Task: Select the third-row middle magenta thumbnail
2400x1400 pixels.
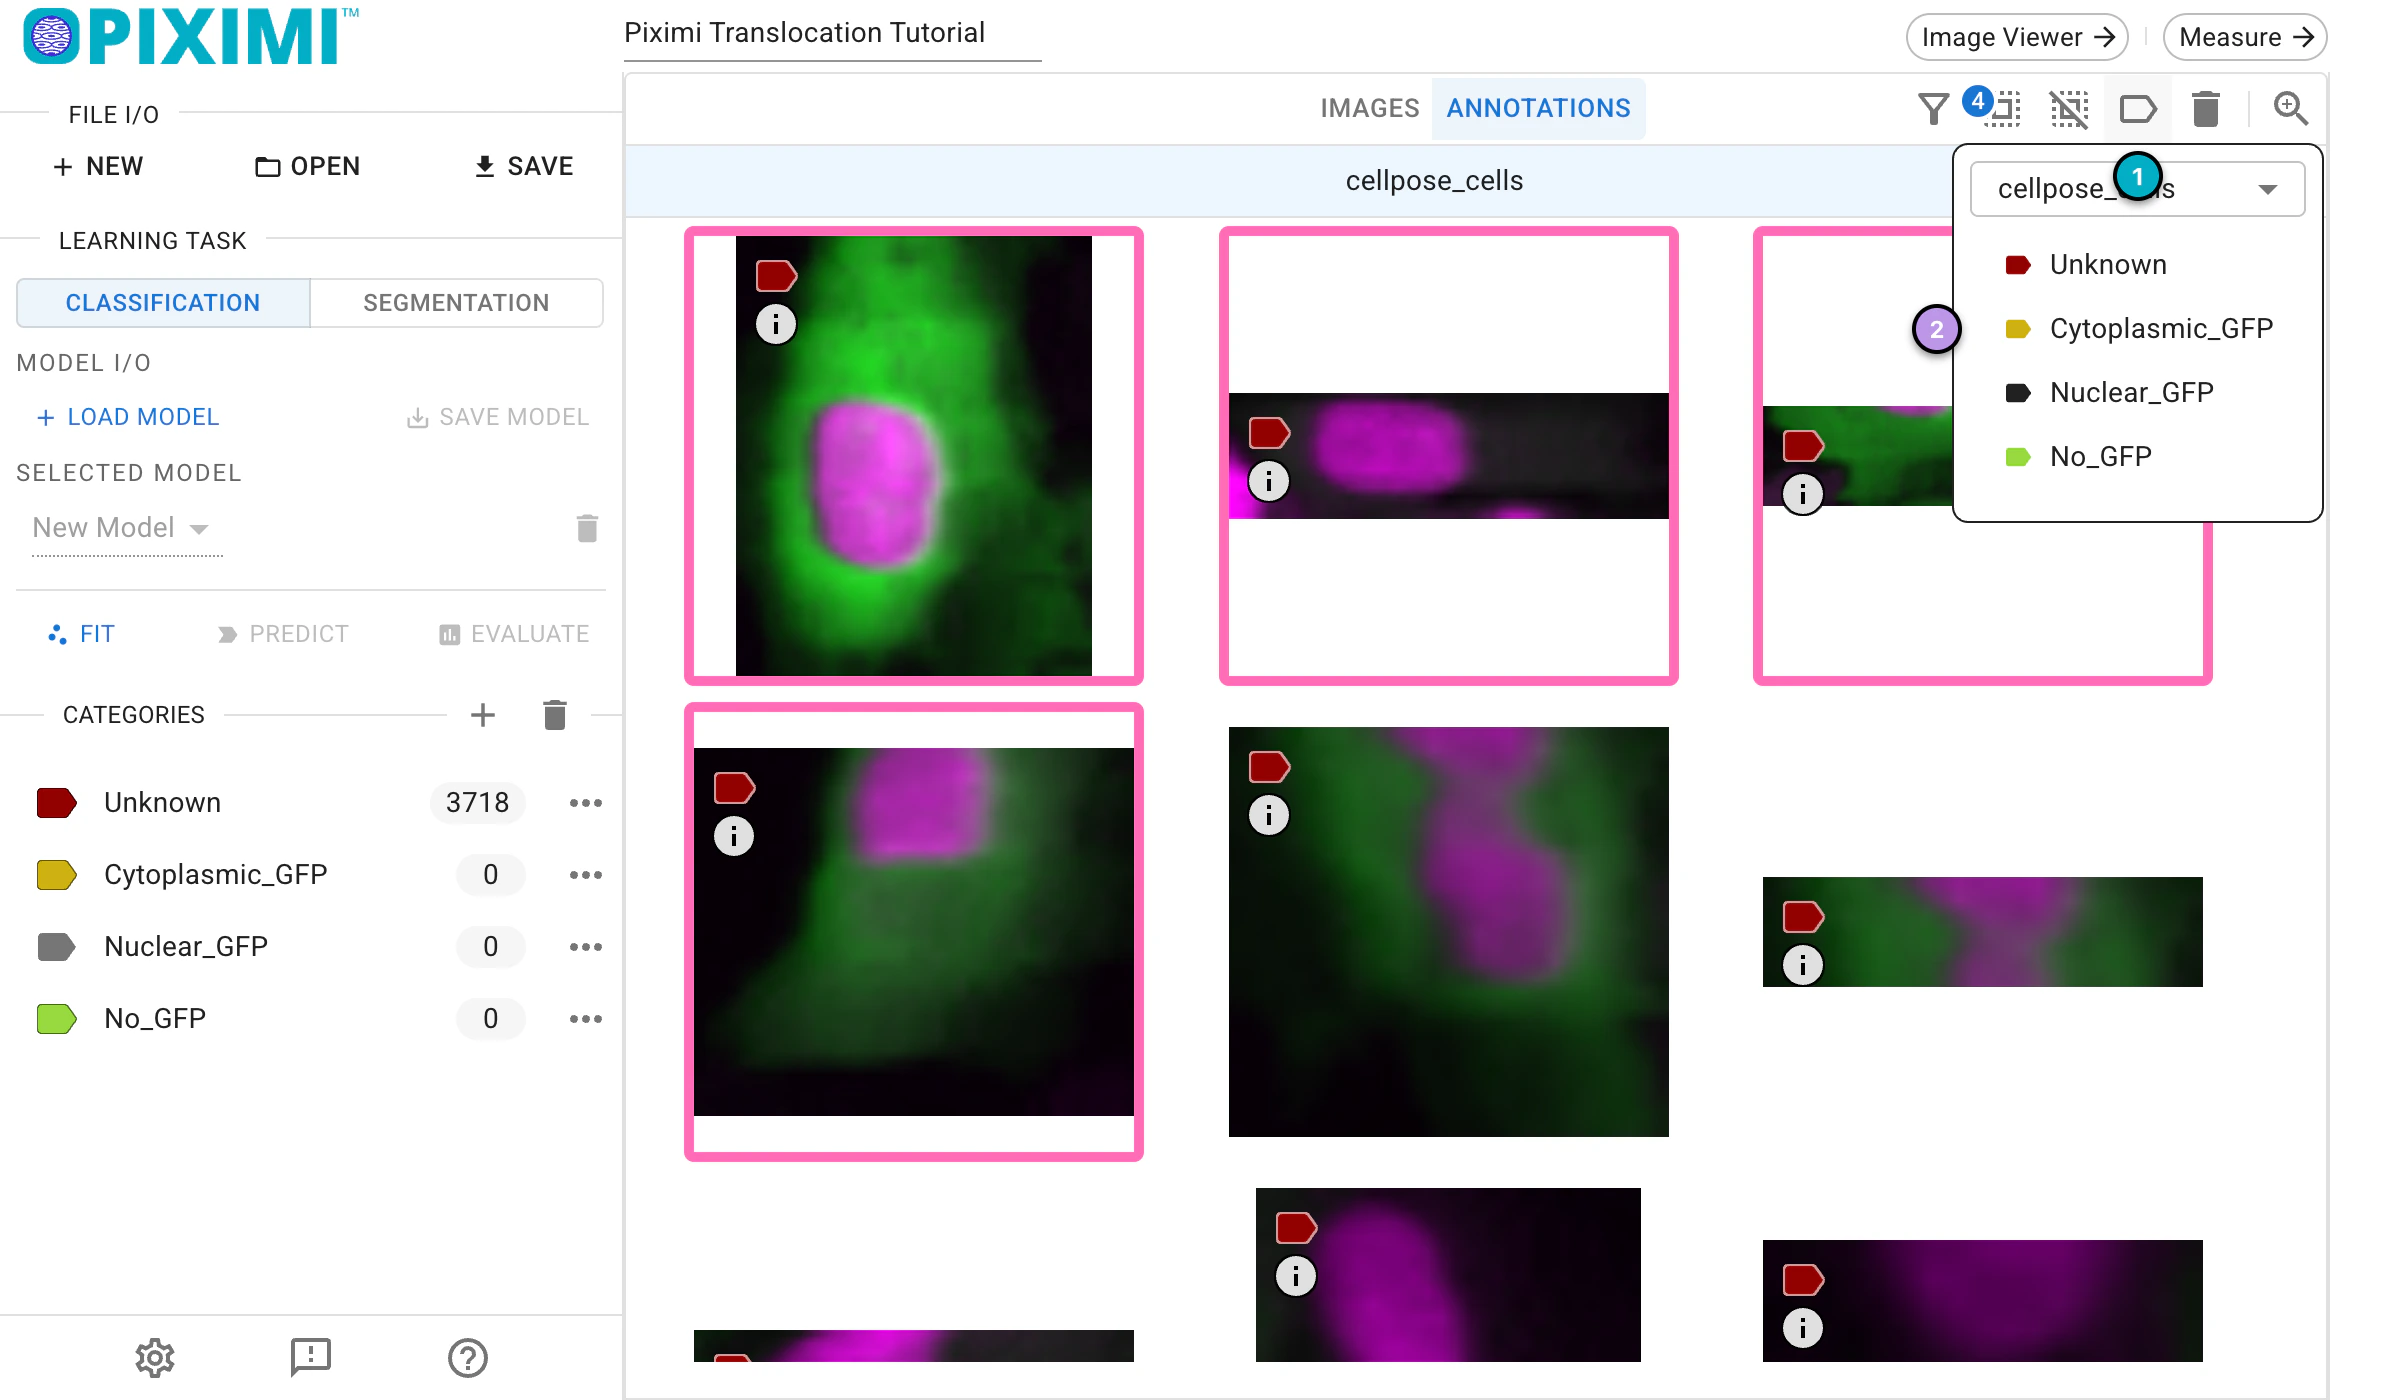Action: tap(1448, 1274)
